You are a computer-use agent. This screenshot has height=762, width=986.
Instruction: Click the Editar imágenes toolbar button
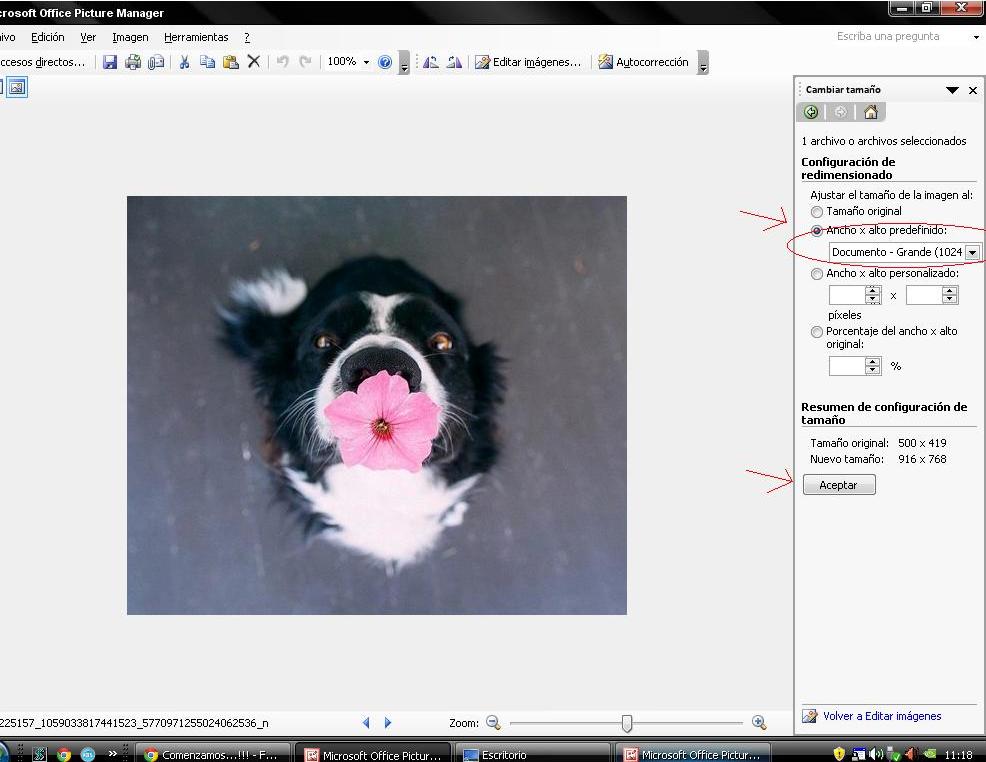click(x=528, y=62)
